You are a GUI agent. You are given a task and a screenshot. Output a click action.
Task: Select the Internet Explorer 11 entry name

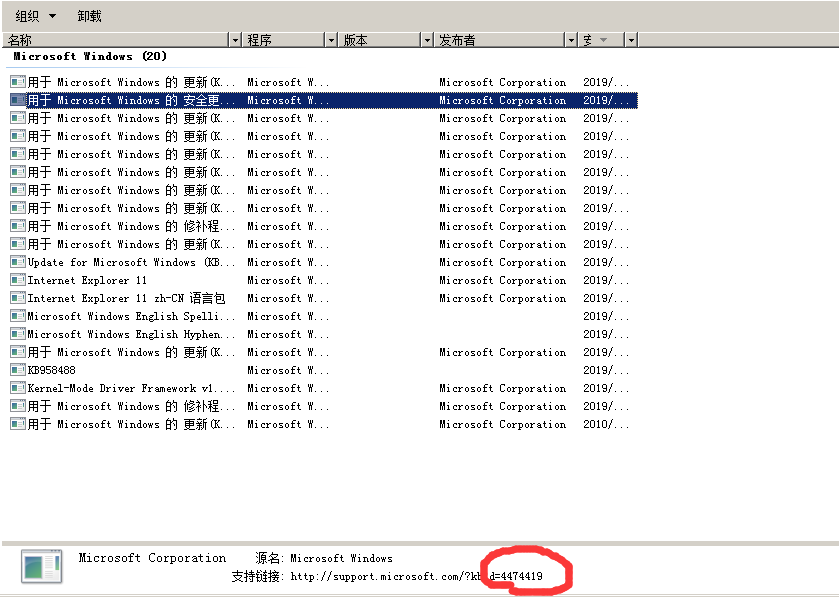(x=87, y=280)
